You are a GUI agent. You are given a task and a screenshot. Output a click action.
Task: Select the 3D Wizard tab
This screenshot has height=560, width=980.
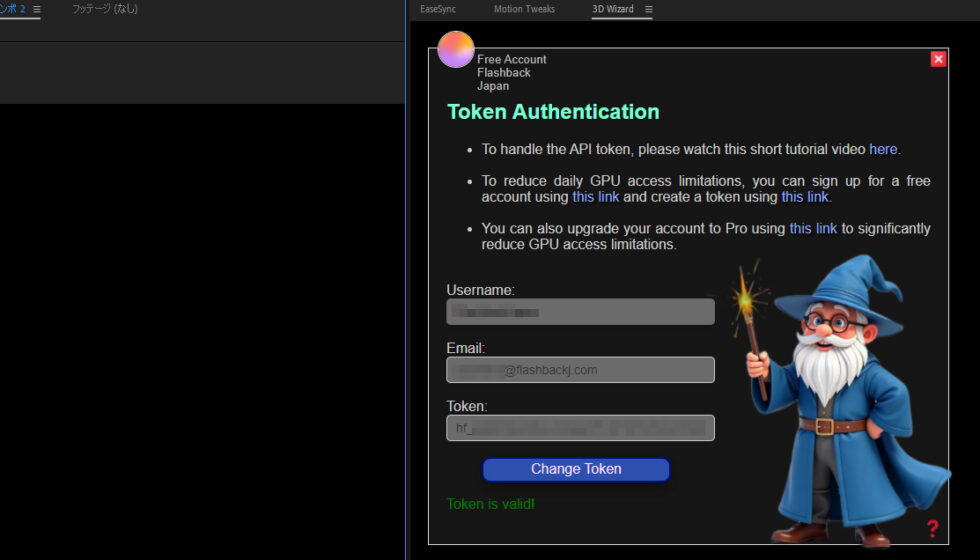tap(612, 9)
